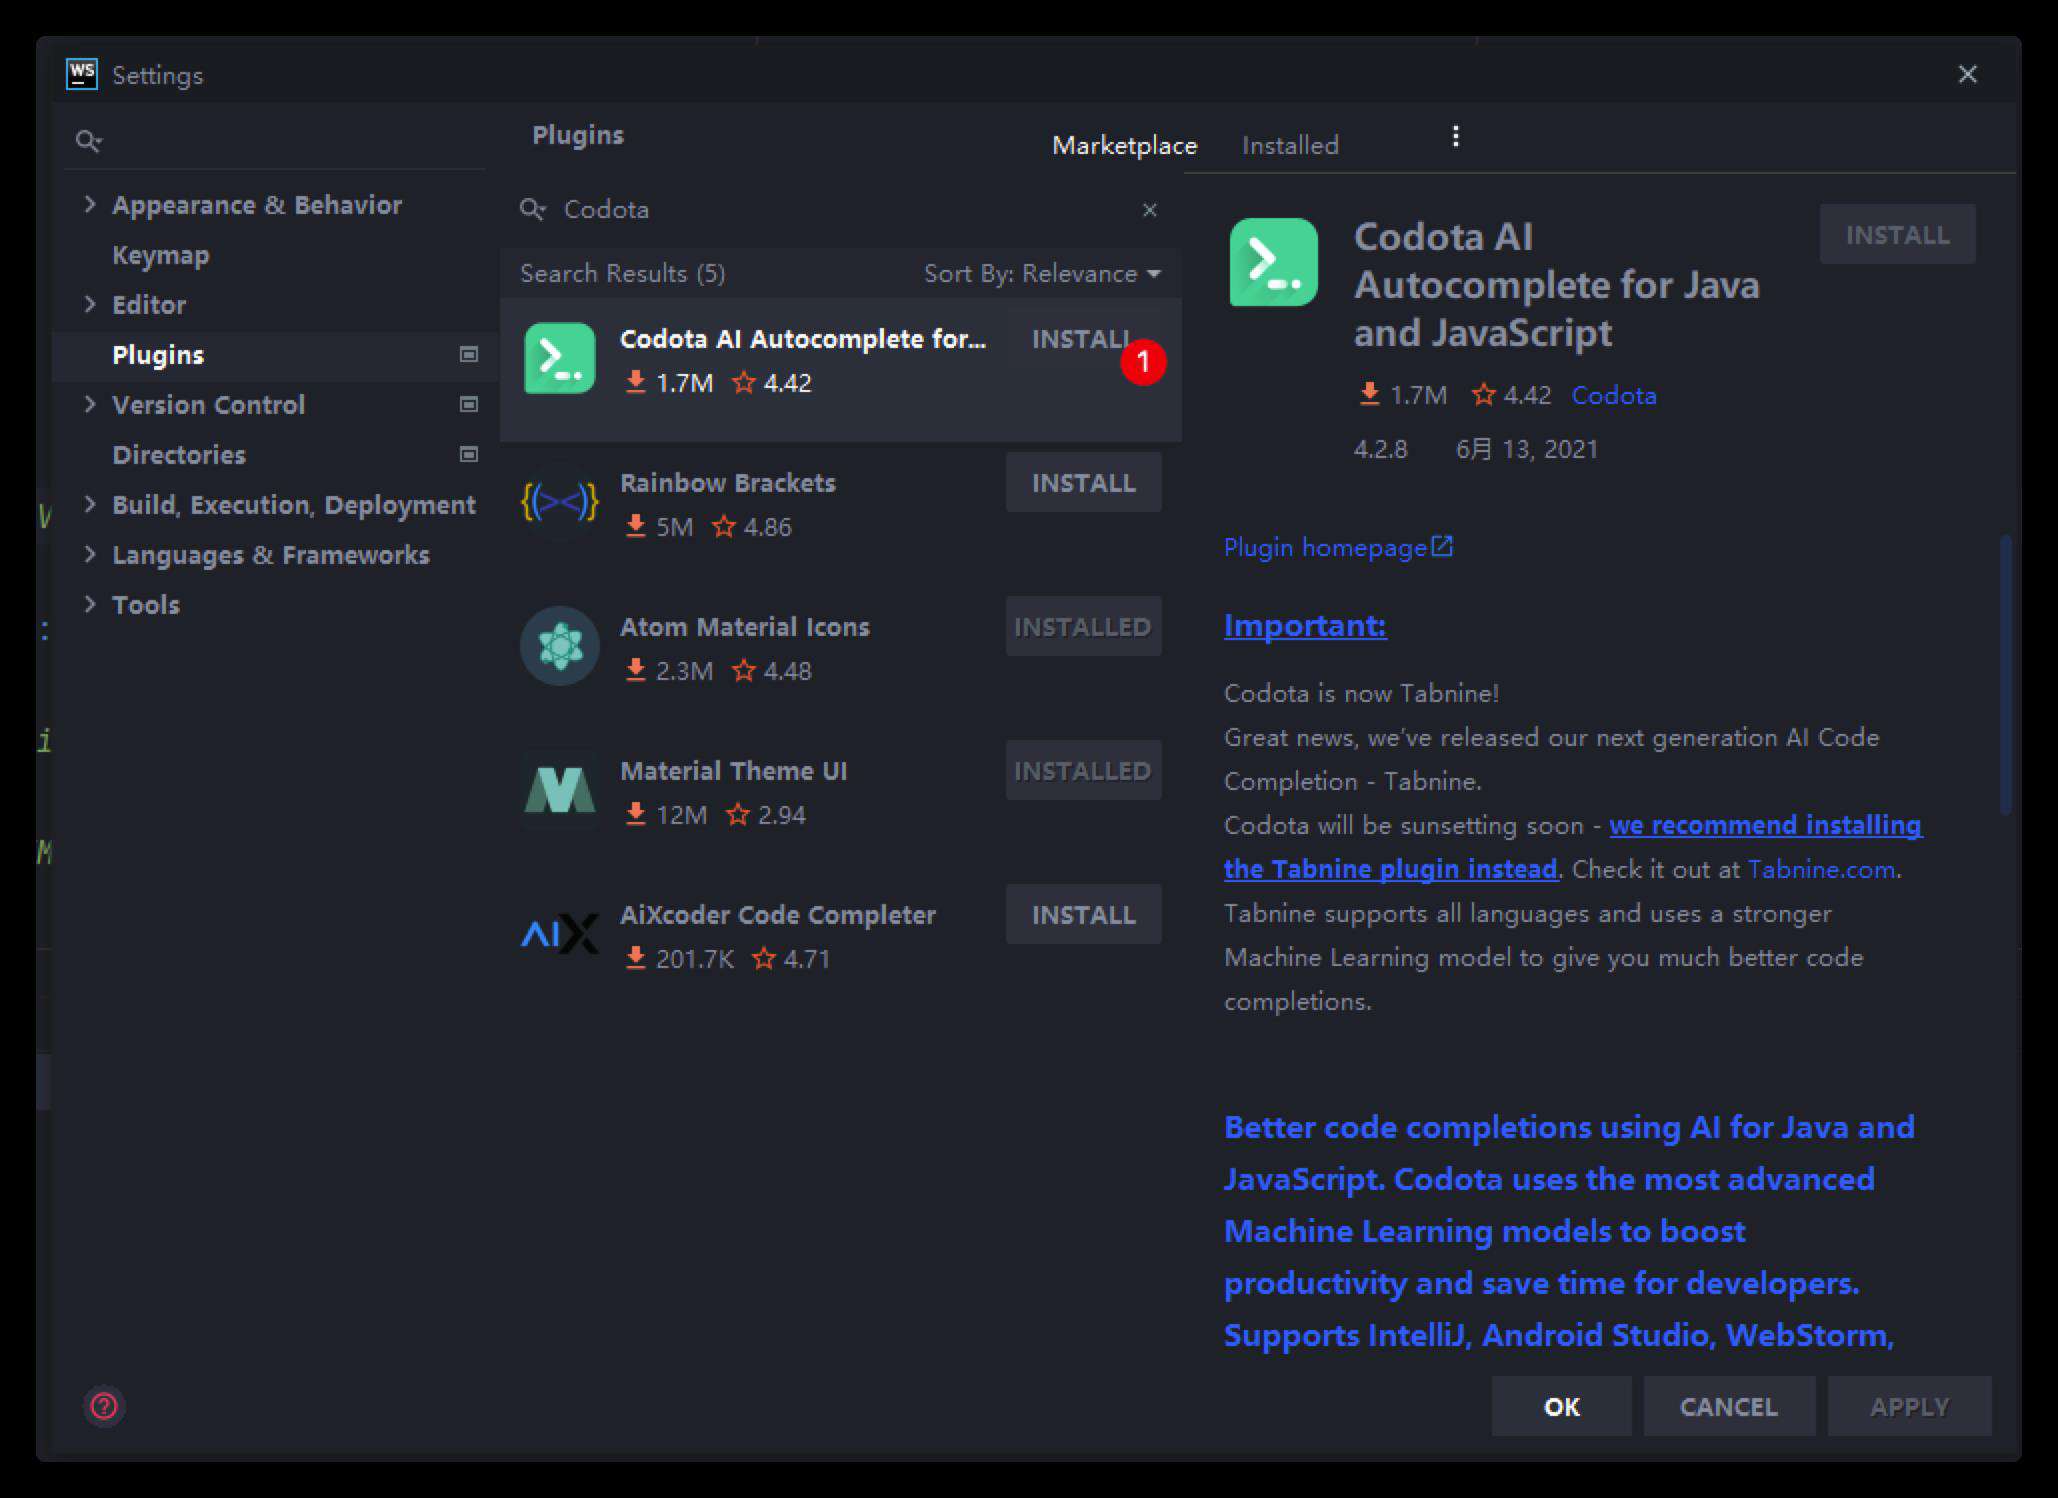Viewport: 2058px width, 1498px height.
Task: Click the Atom Material Icons plugin icon
Action: coord(560,646)
